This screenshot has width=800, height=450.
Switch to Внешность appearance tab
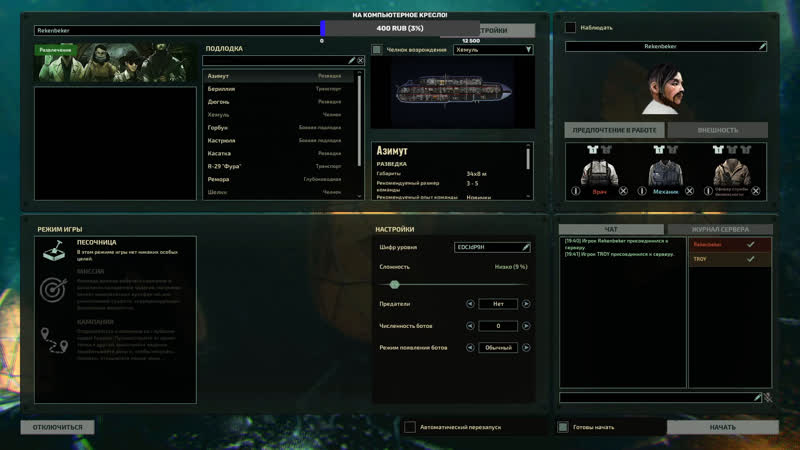(x=717, y=130)
